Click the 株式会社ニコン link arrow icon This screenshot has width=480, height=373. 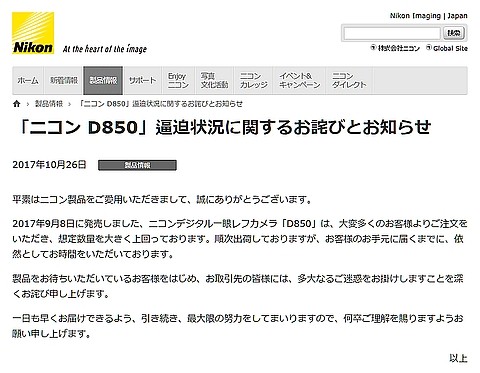[373, 48]
